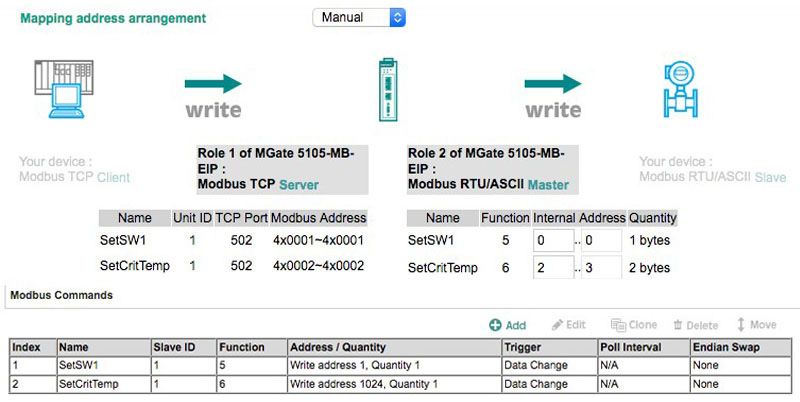
Task: Click the SetSW1 internal address end field
Action: pos(601,240)
